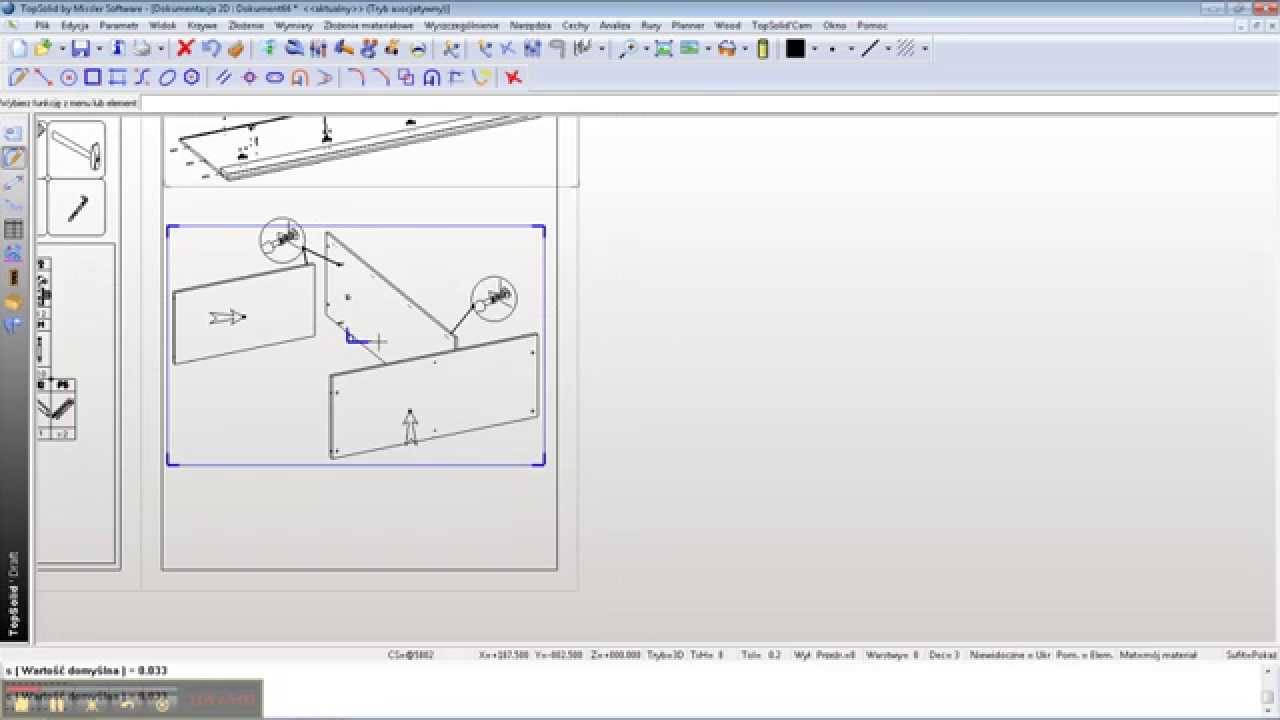Click the red X delete icon
Screen dimensions: 1280x720
point(185,48)
